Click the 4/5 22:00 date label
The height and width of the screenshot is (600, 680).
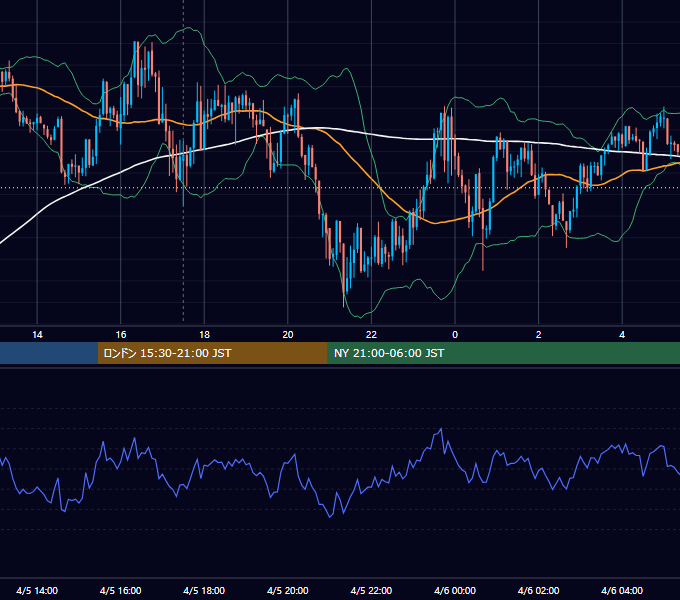(x=371, y=590)
